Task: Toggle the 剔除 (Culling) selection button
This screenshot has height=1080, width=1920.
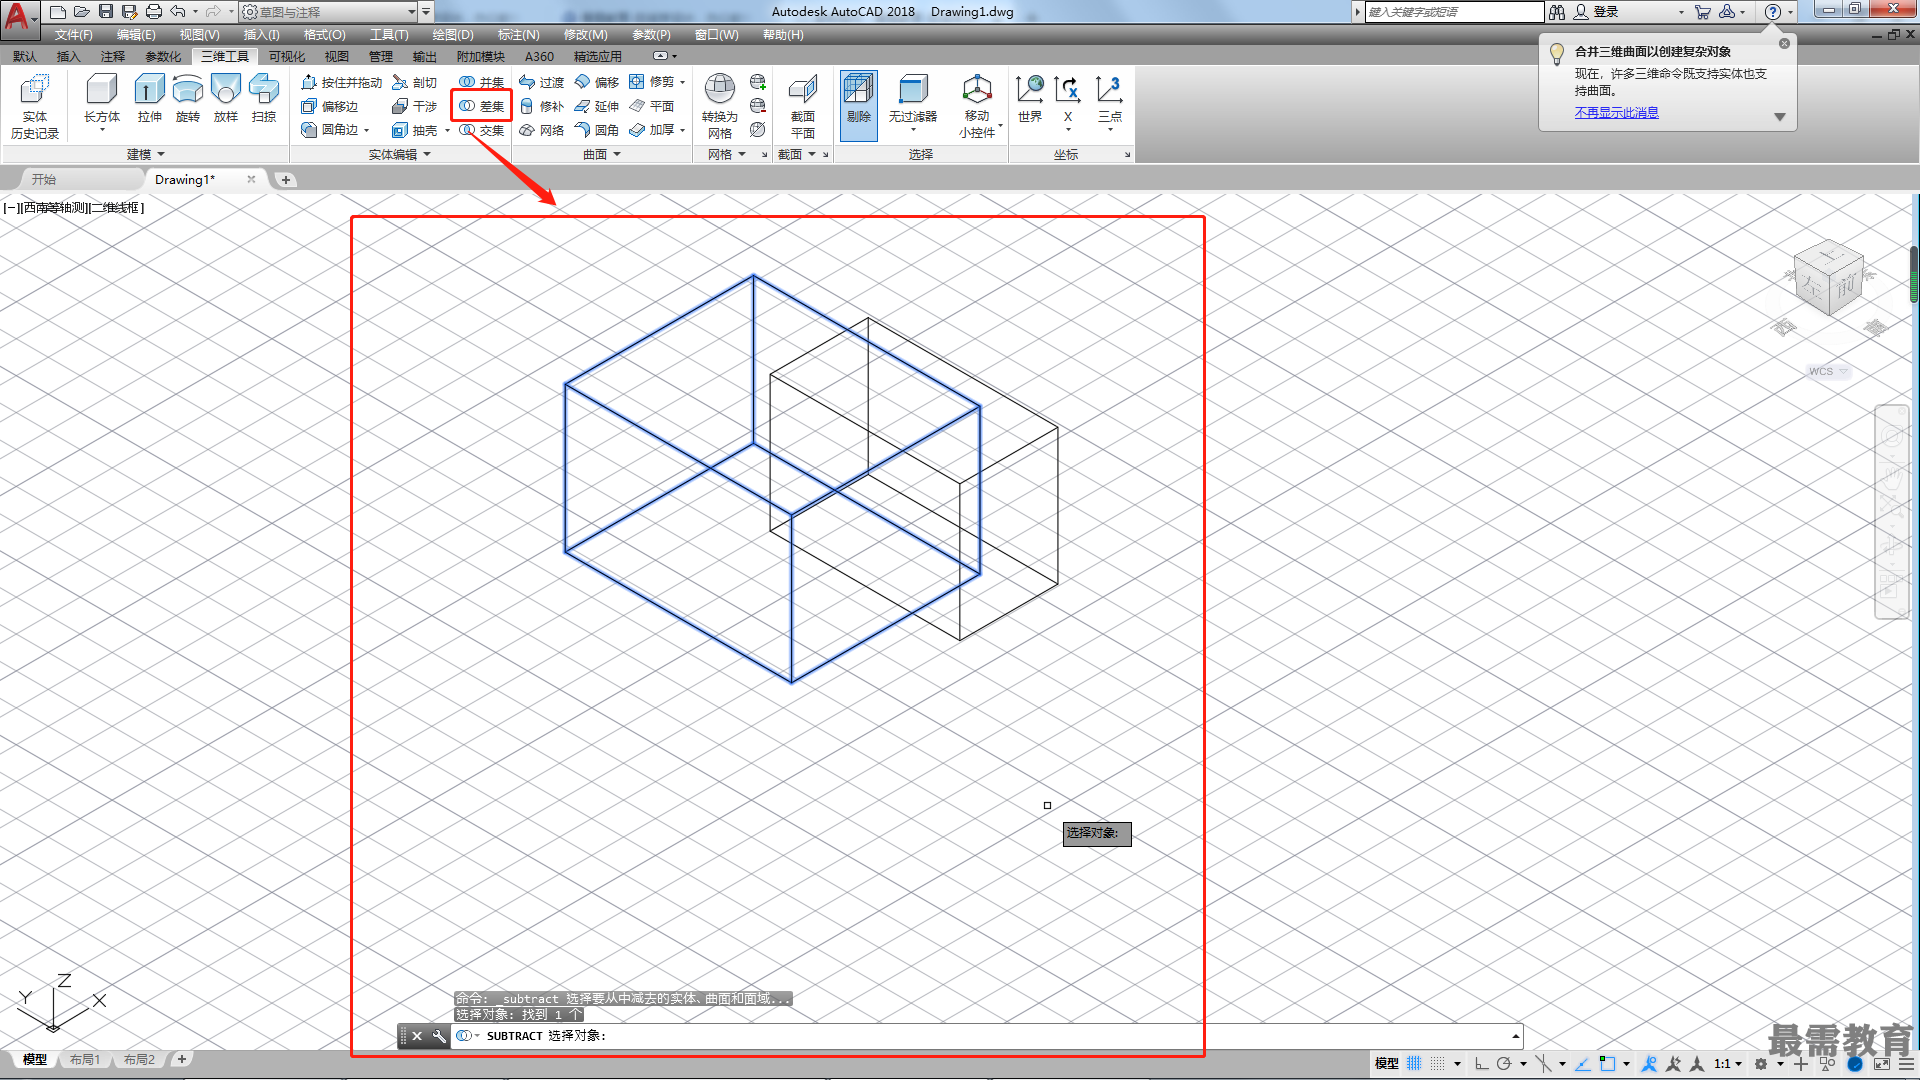Action: [x=859, y=105]
